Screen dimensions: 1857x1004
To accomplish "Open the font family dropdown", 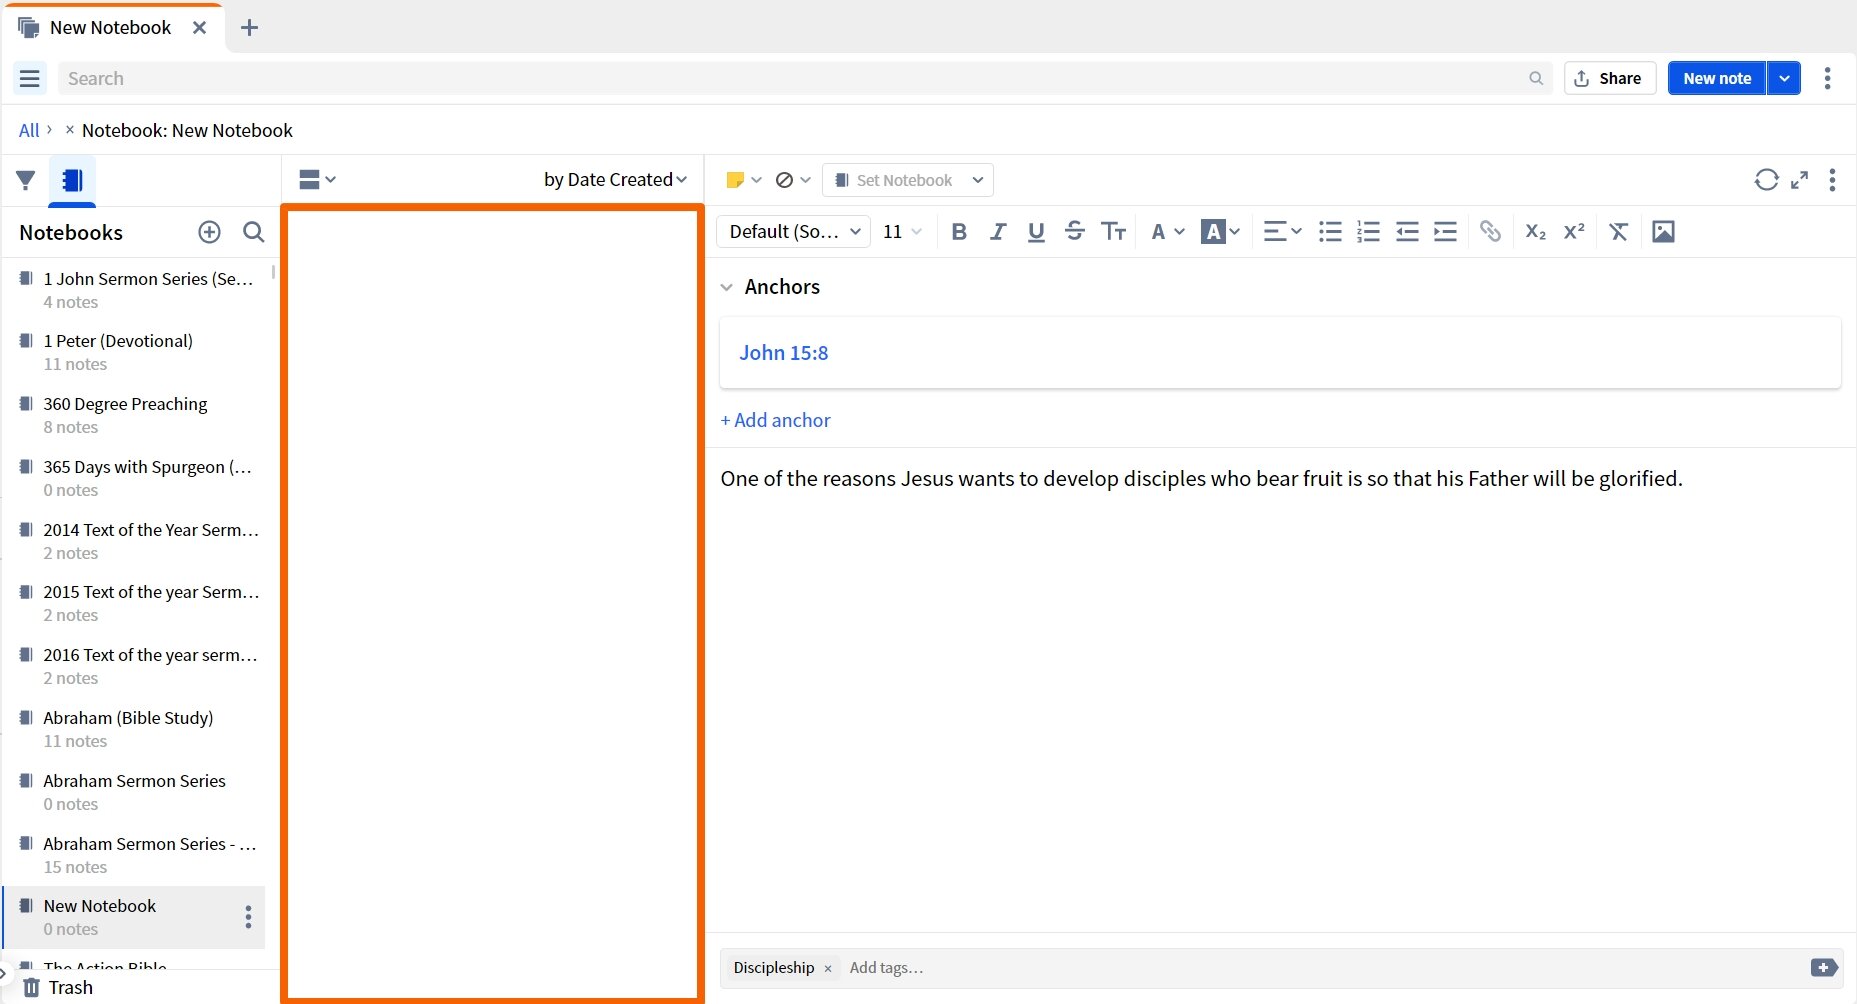I will (794, 232).
